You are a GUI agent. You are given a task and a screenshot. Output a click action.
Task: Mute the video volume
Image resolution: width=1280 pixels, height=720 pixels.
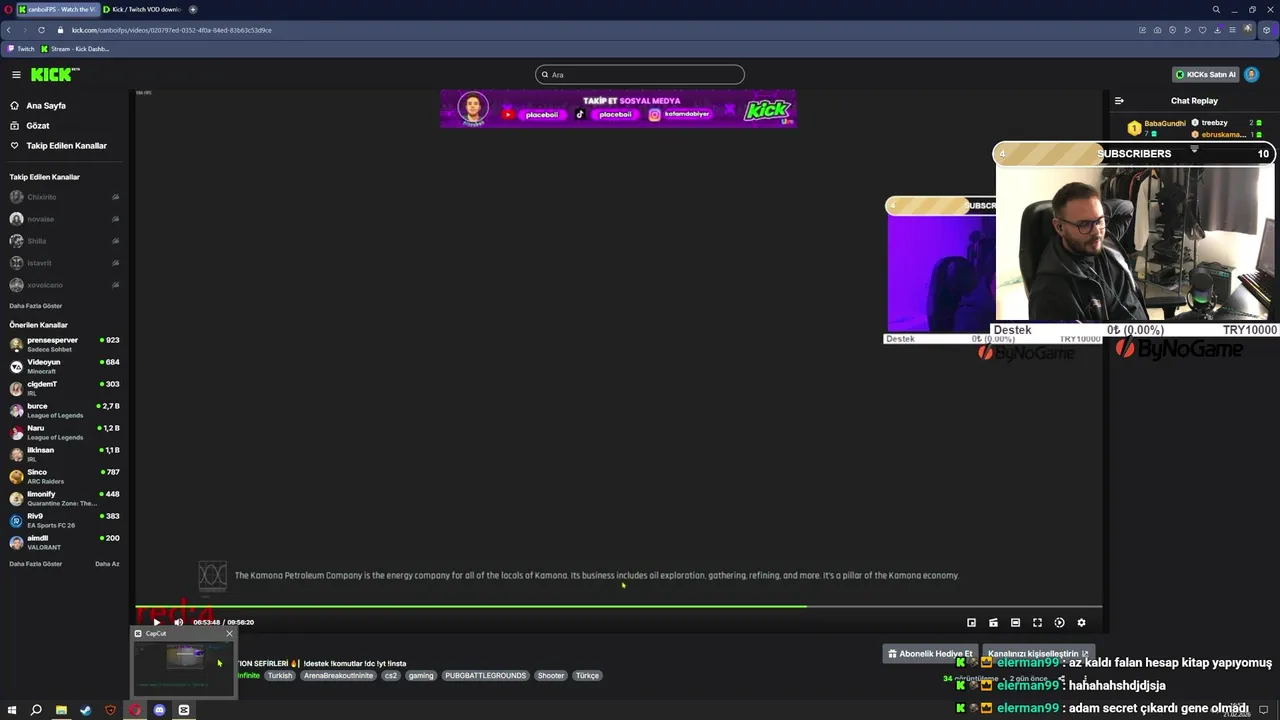pyautogui.click(x=179, y=622)
